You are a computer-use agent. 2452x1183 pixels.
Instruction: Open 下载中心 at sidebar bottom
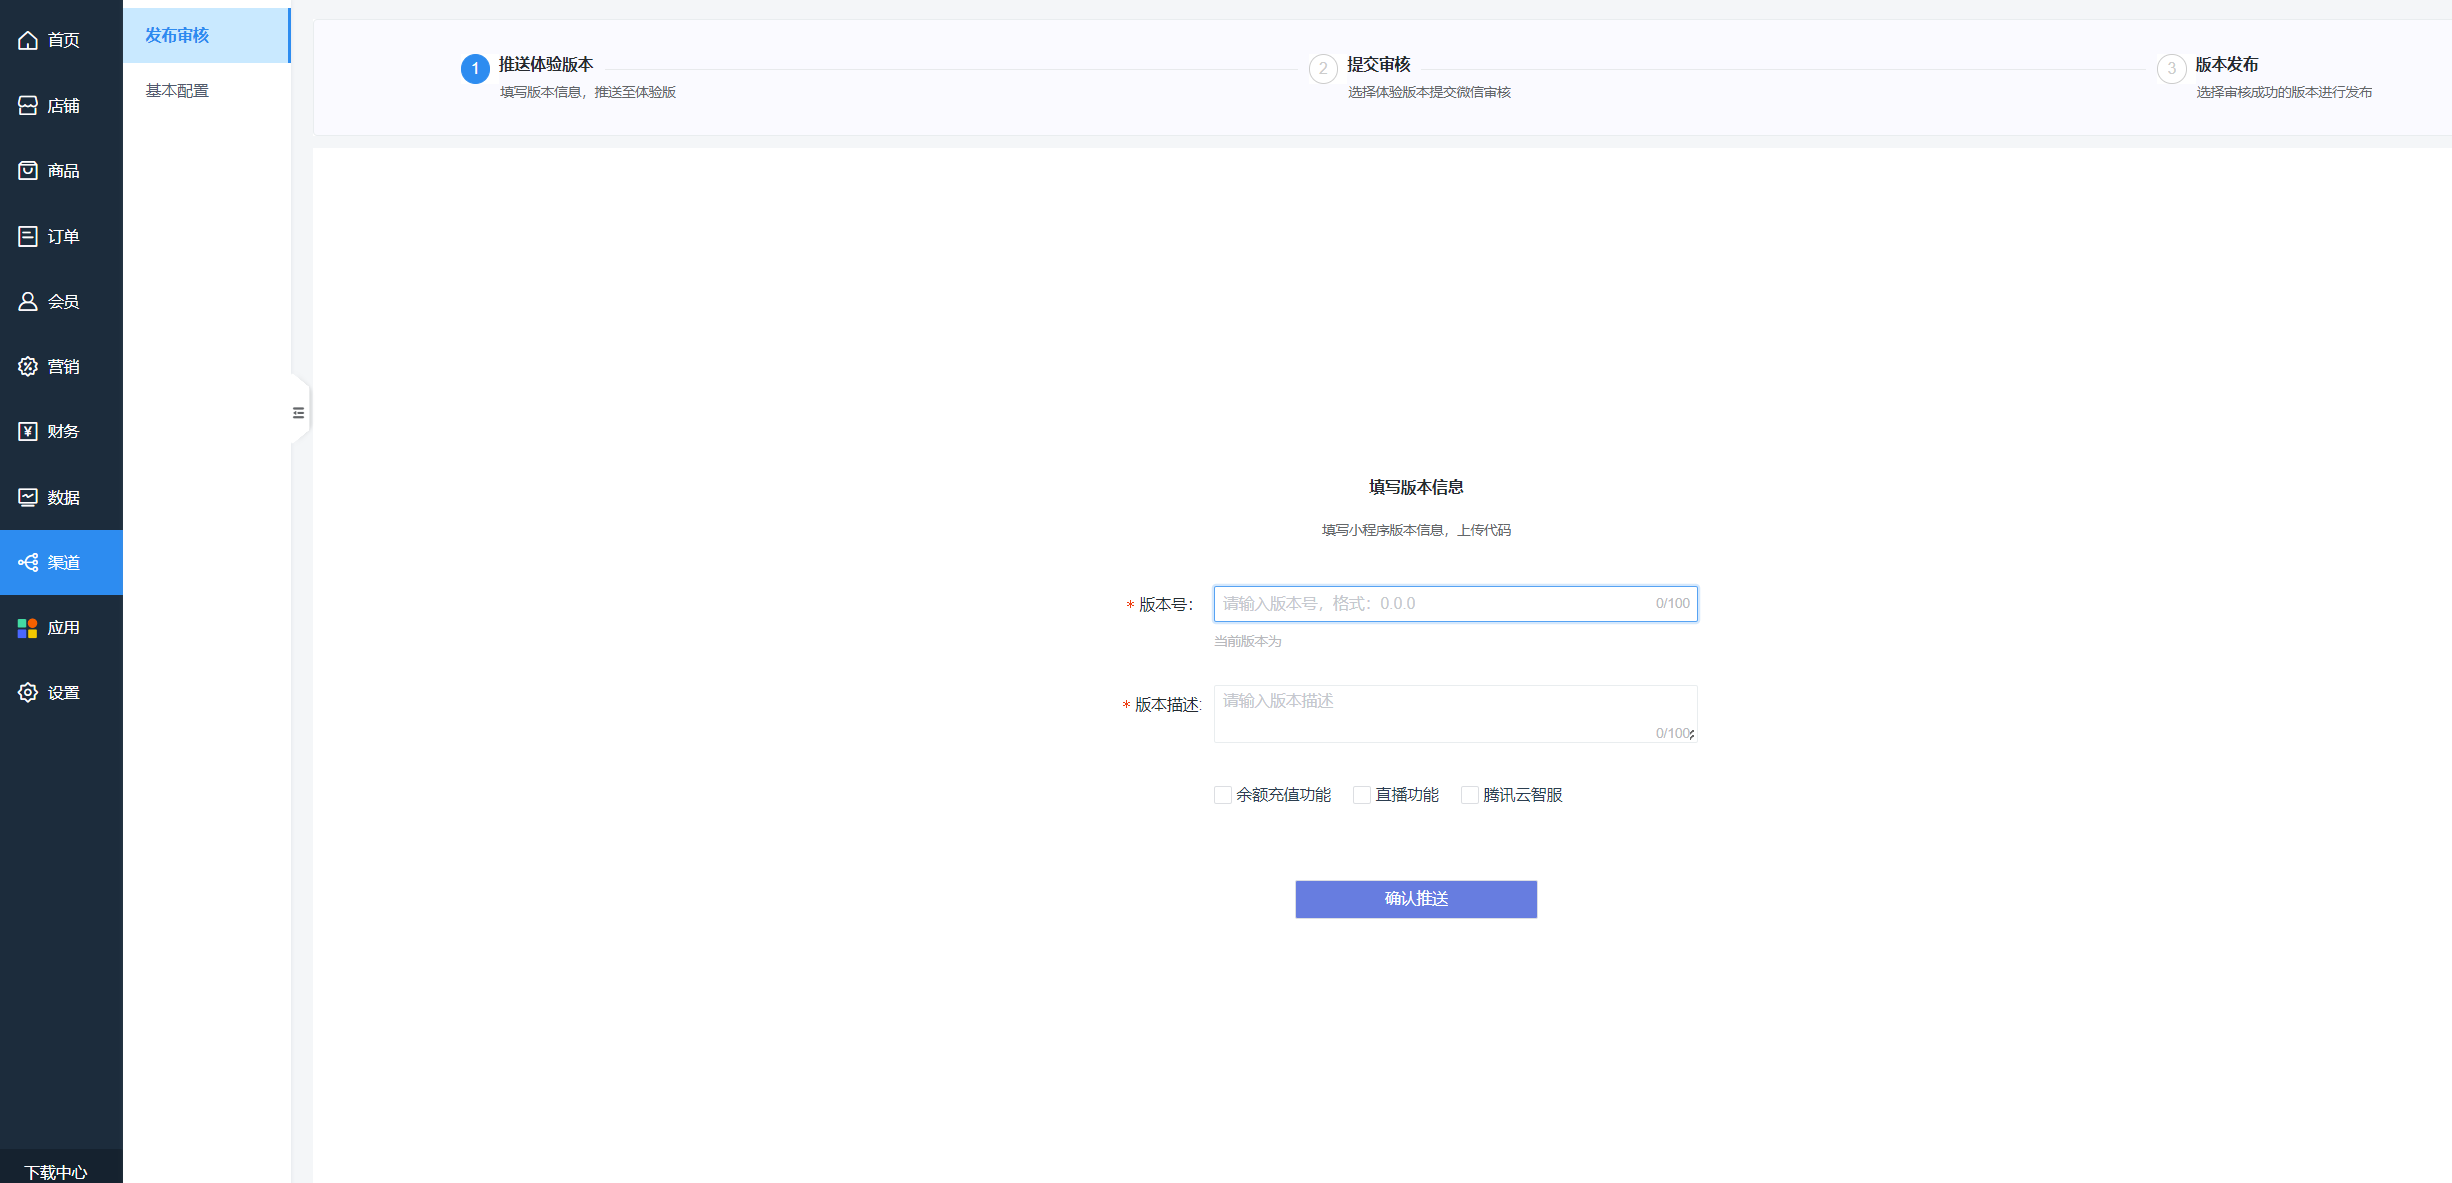coord(56,1171)
